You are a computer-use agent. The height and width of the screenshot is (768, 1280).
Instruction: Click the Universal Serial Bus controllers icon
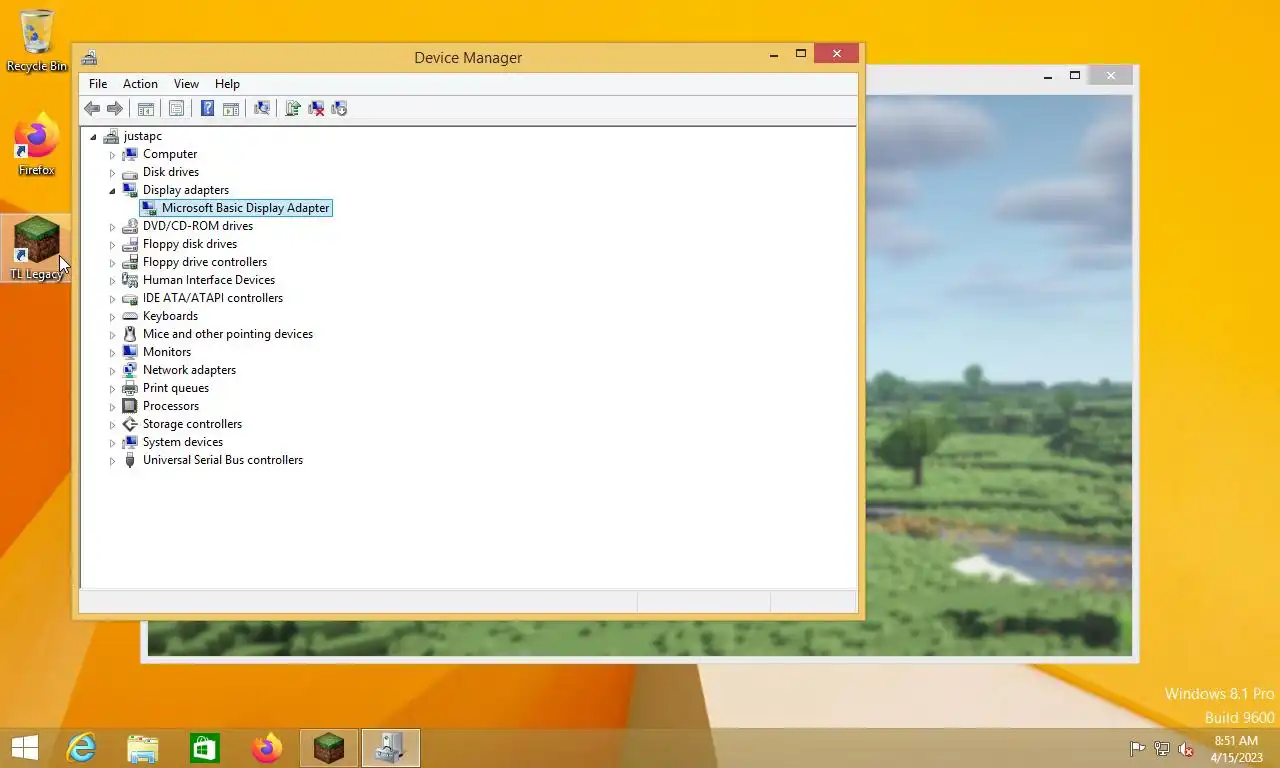coord(129,460)
